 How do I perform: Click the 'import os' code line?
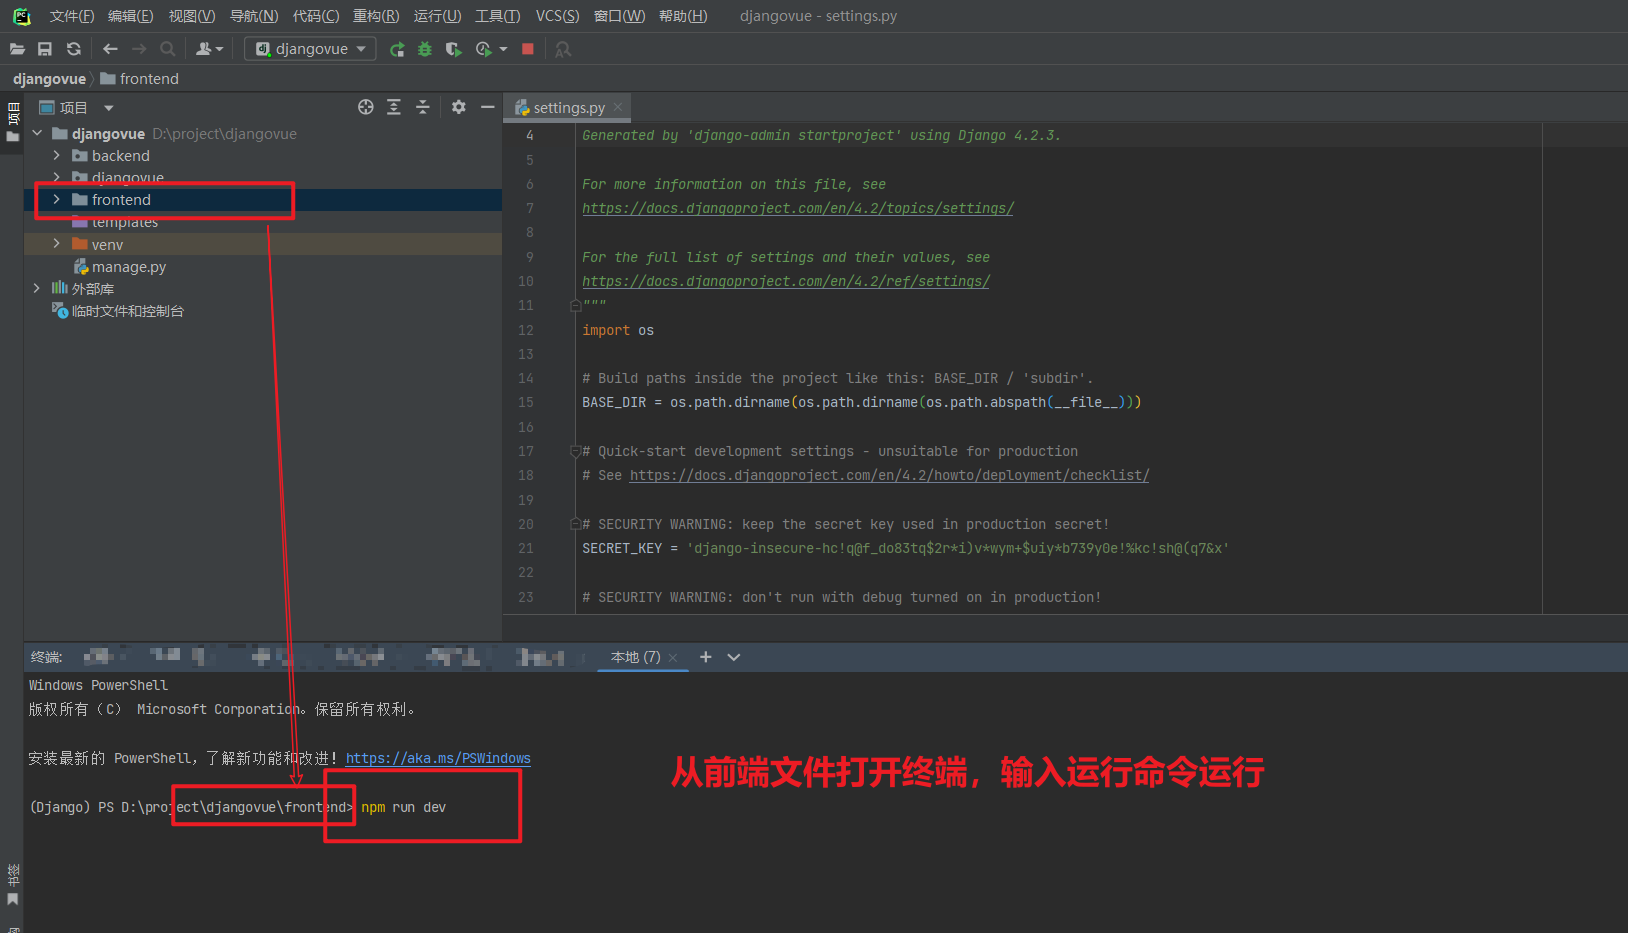pos(618,330)
